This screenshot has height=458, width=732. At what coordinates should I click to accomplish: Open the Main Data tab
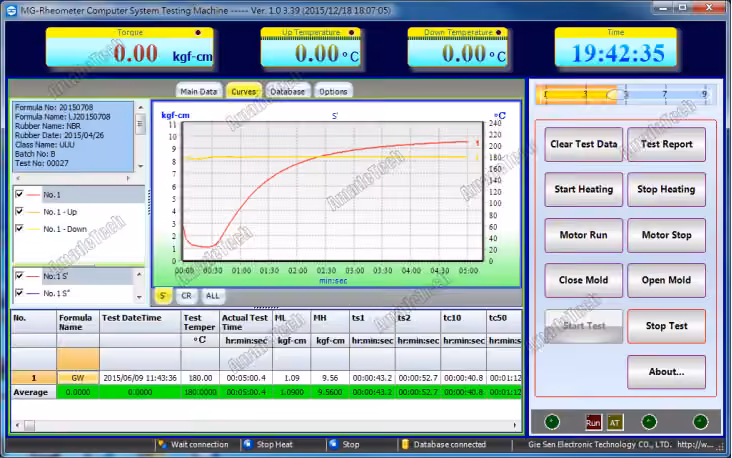(198, 91)
